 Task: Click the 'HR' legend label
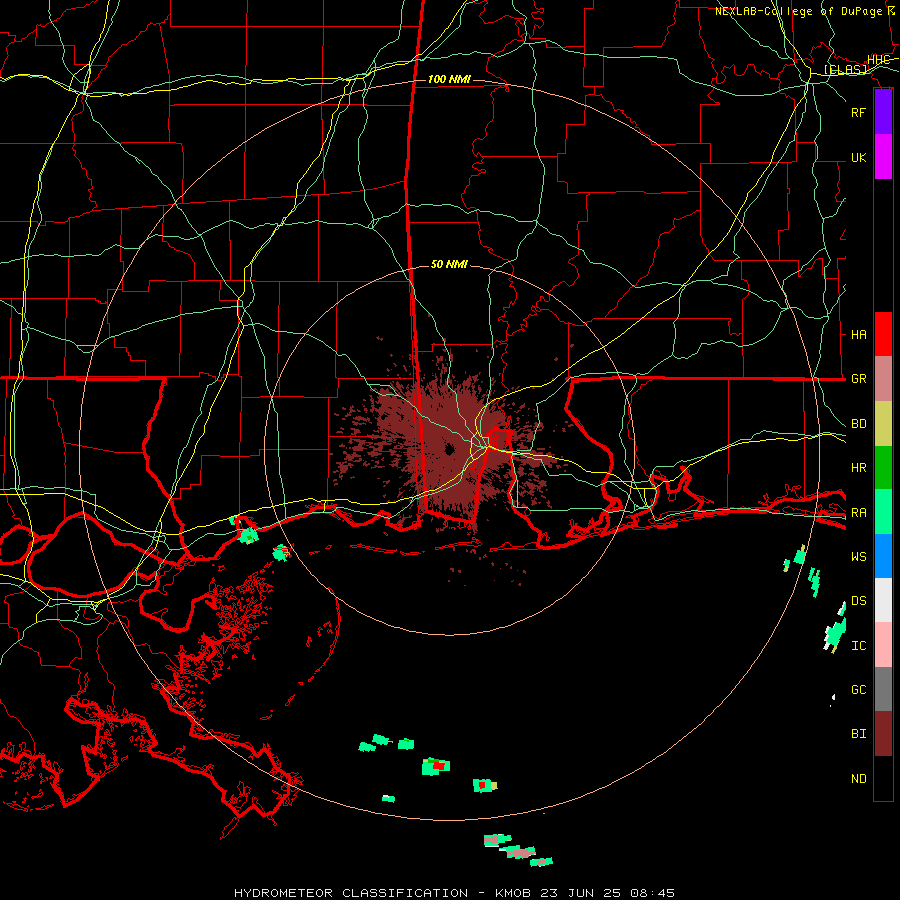[x=858, y=468]
